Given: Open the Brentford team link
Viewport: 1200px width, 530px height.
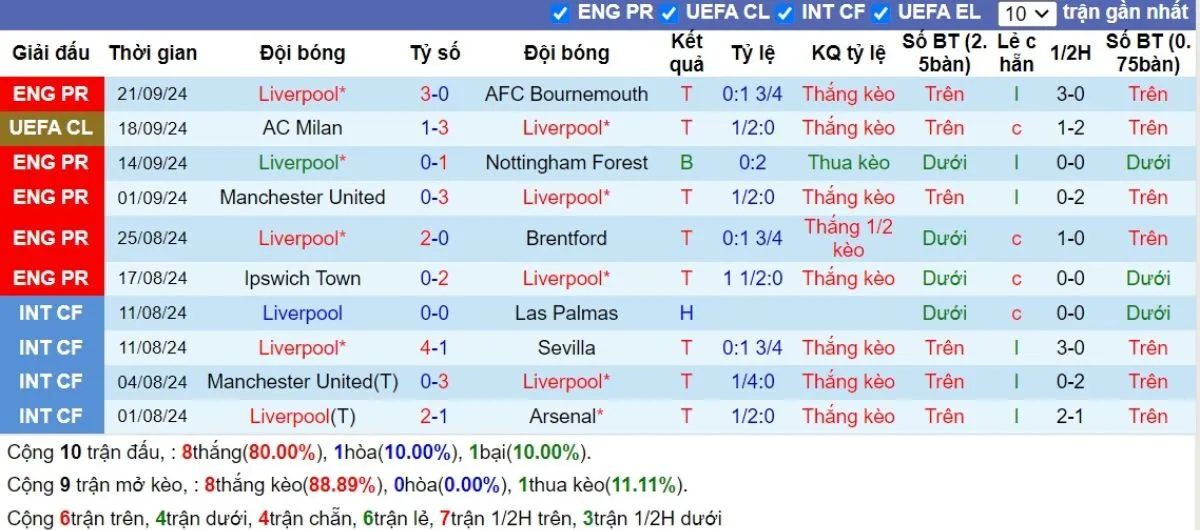Looking at the screenshot, I should (x=566, y=238).
